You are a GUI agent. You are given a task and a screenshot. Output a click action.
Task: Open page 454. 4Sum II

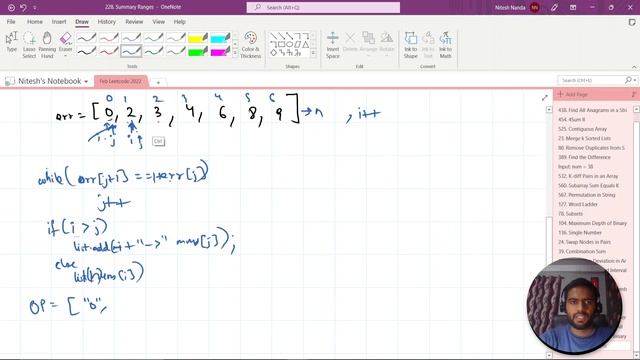[571, 120]
